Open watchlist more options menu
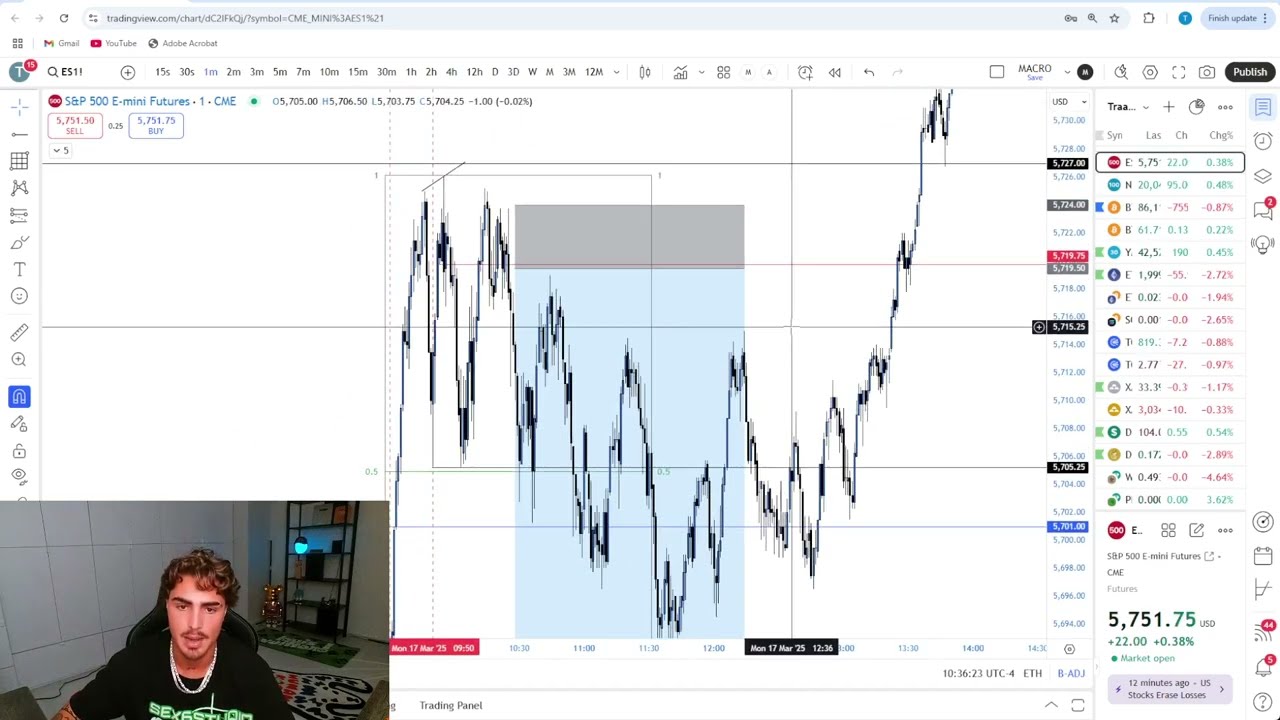This screenshot has height=720, width=1280. pos(1225,107)
